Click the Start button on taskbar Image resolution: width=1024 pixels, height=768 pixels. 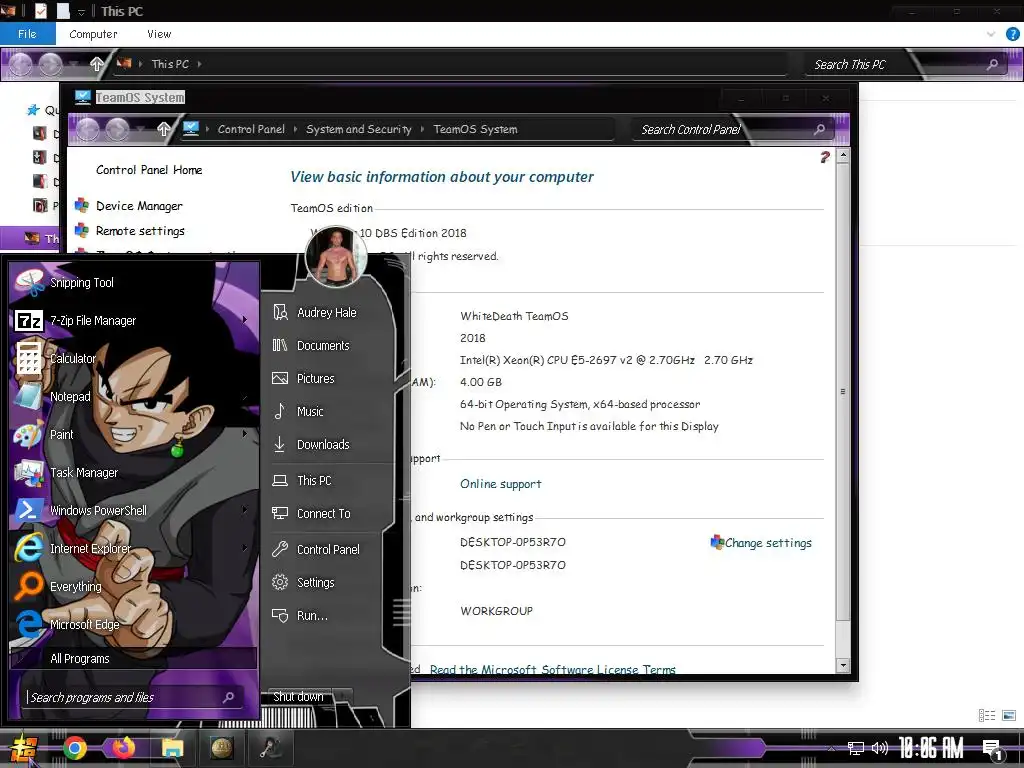22,748
